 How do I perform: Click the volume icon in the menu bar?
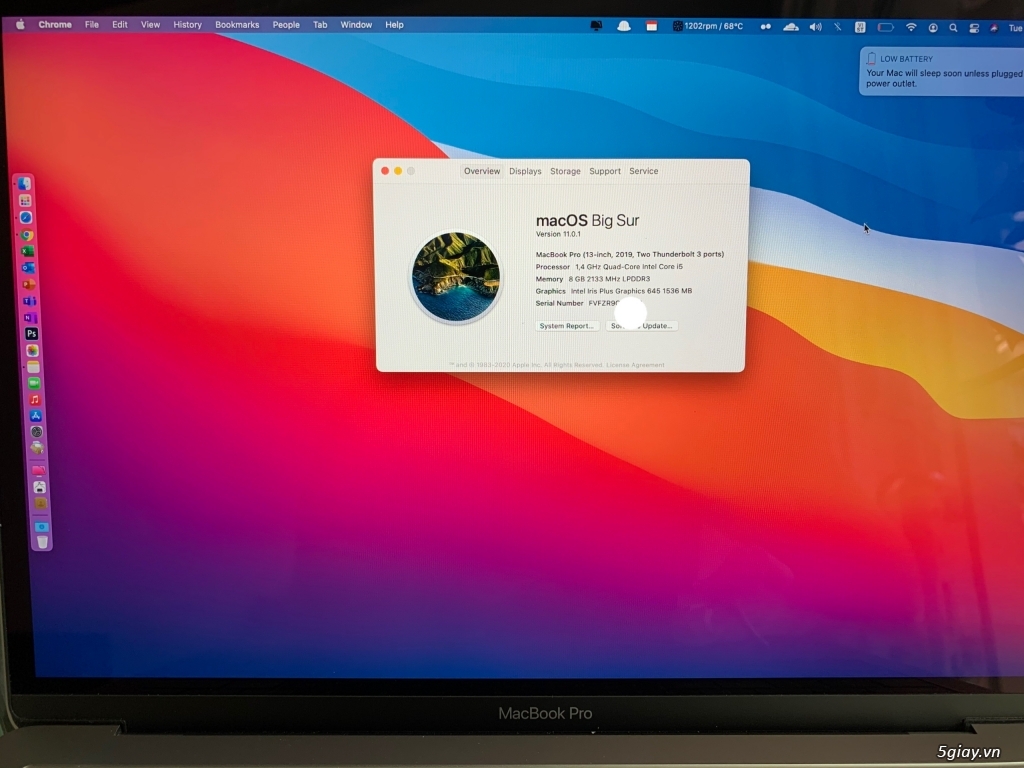816,27
